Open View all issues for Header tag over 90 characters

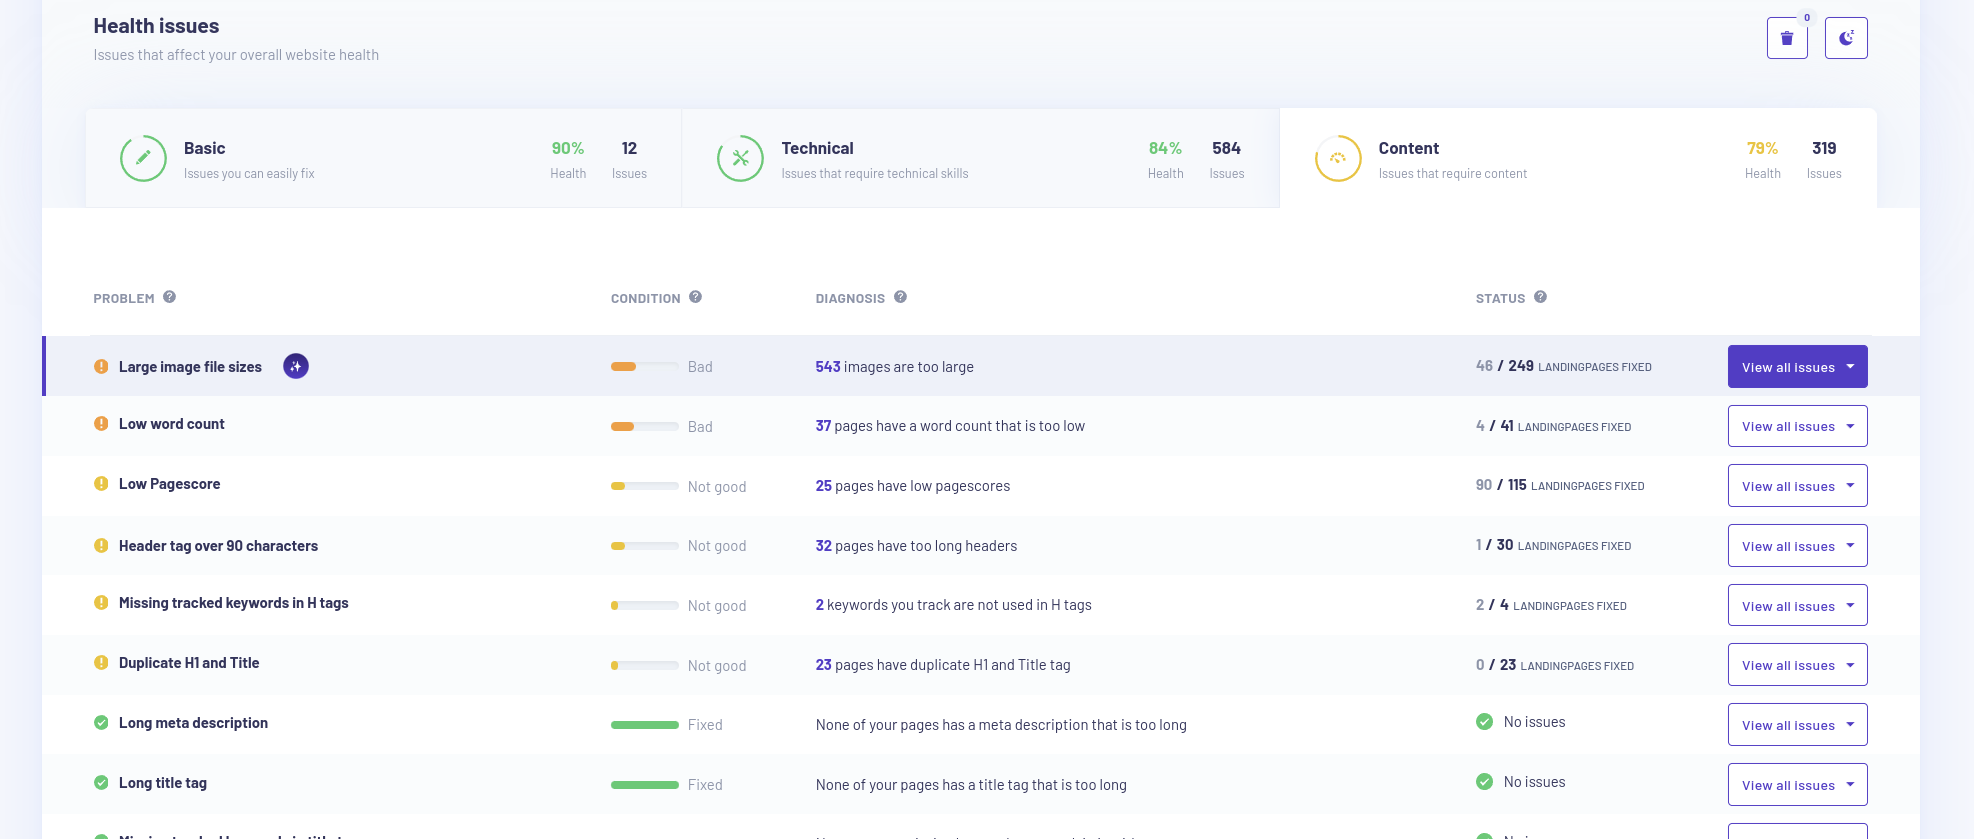pos(1797,546)
